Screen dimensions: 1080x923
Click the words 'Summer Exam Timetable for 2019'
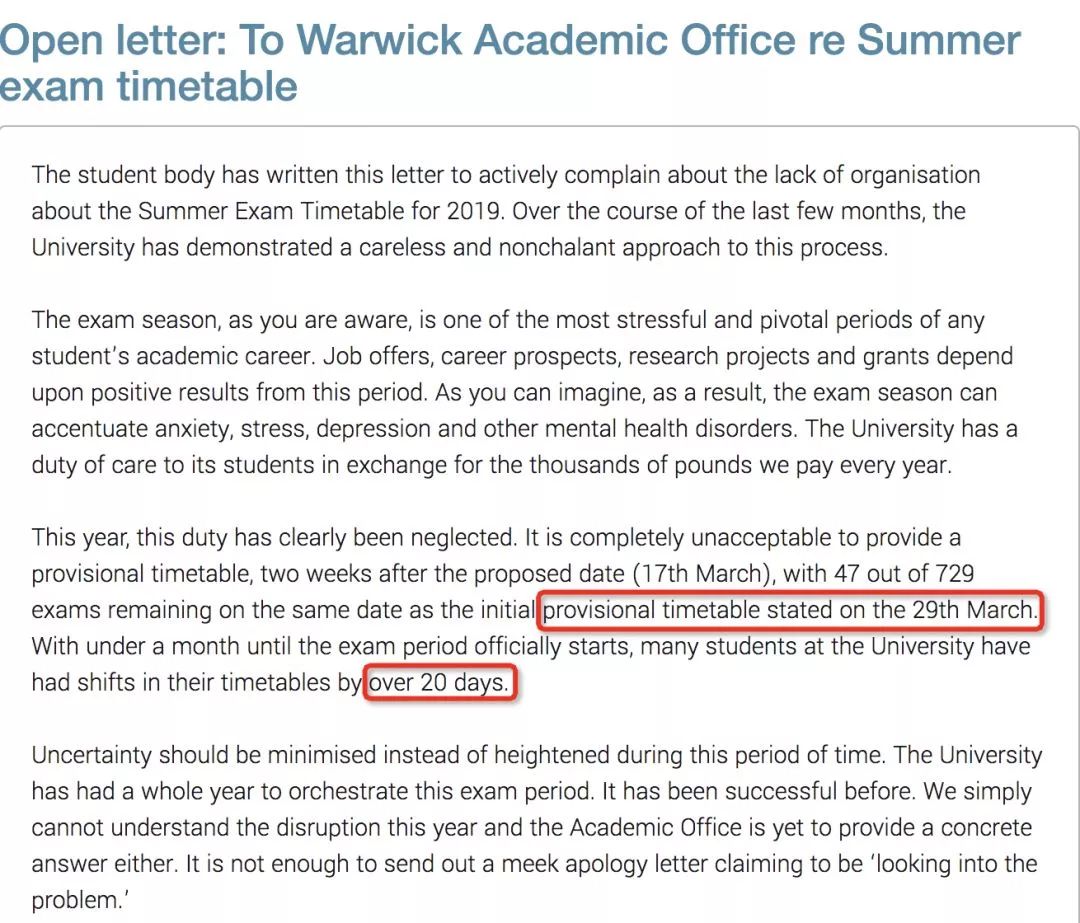322,211
